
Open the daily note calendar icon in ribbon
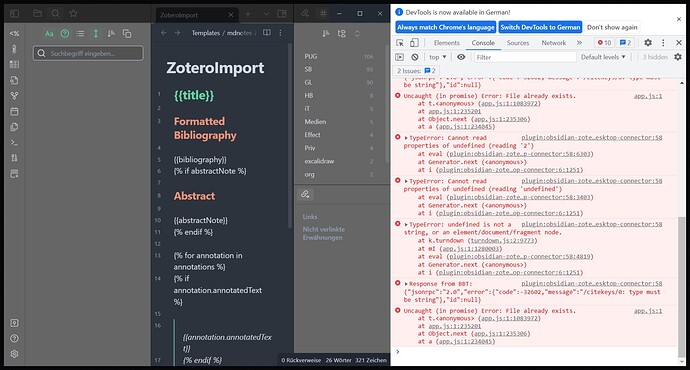tap(14, 111)
